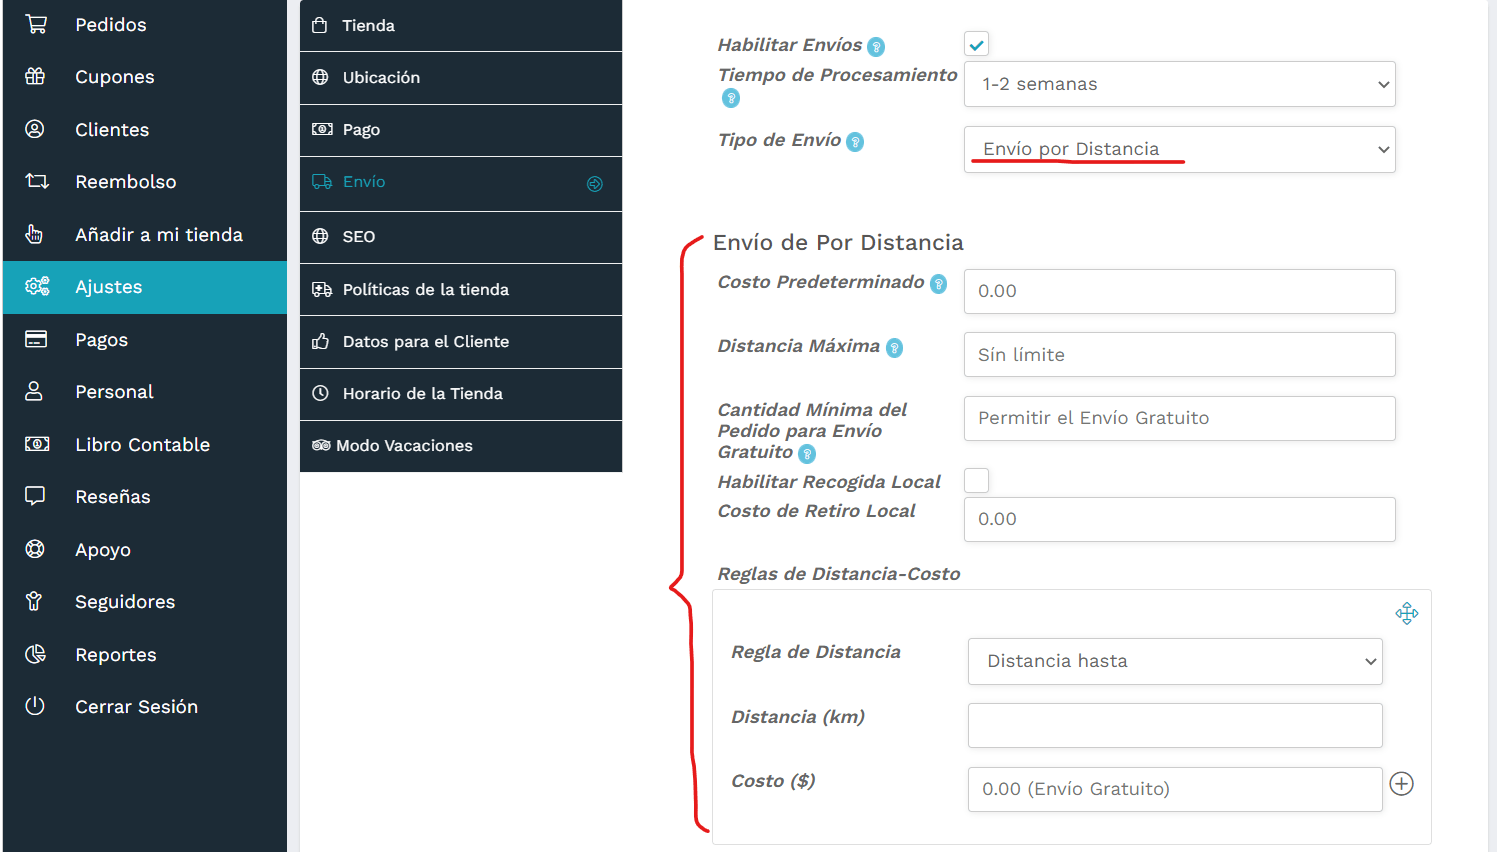Viewport: 1497px width, 852px height.
Task: Click the help icon next to Distancia Máxima
Action: click(x=895, y=348)
